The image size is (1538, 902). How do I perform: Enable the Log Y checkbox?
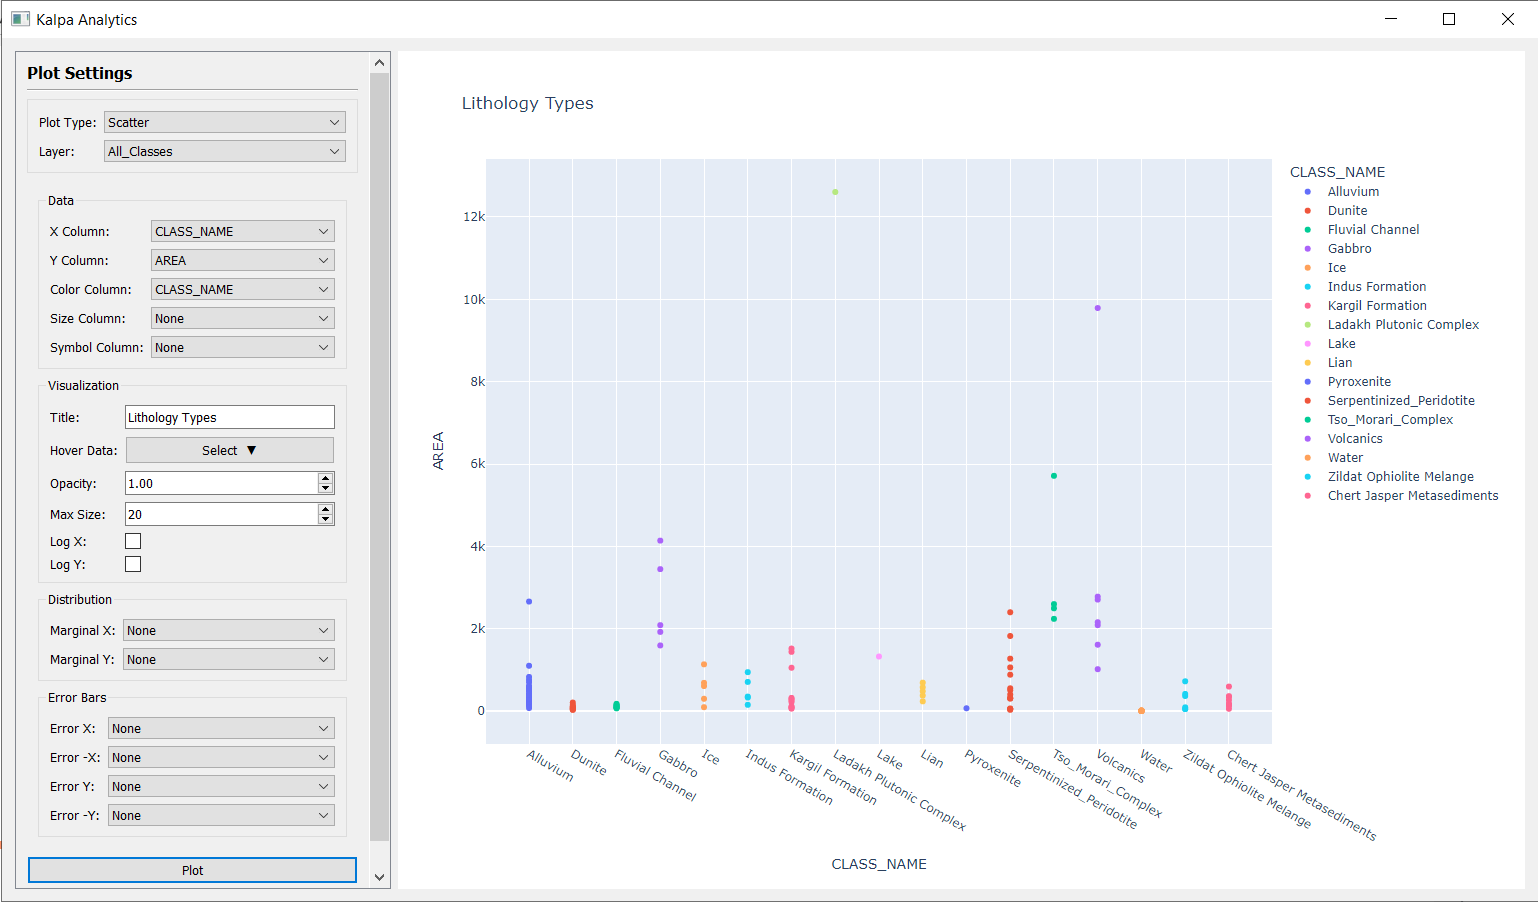(x=133, y=564)
